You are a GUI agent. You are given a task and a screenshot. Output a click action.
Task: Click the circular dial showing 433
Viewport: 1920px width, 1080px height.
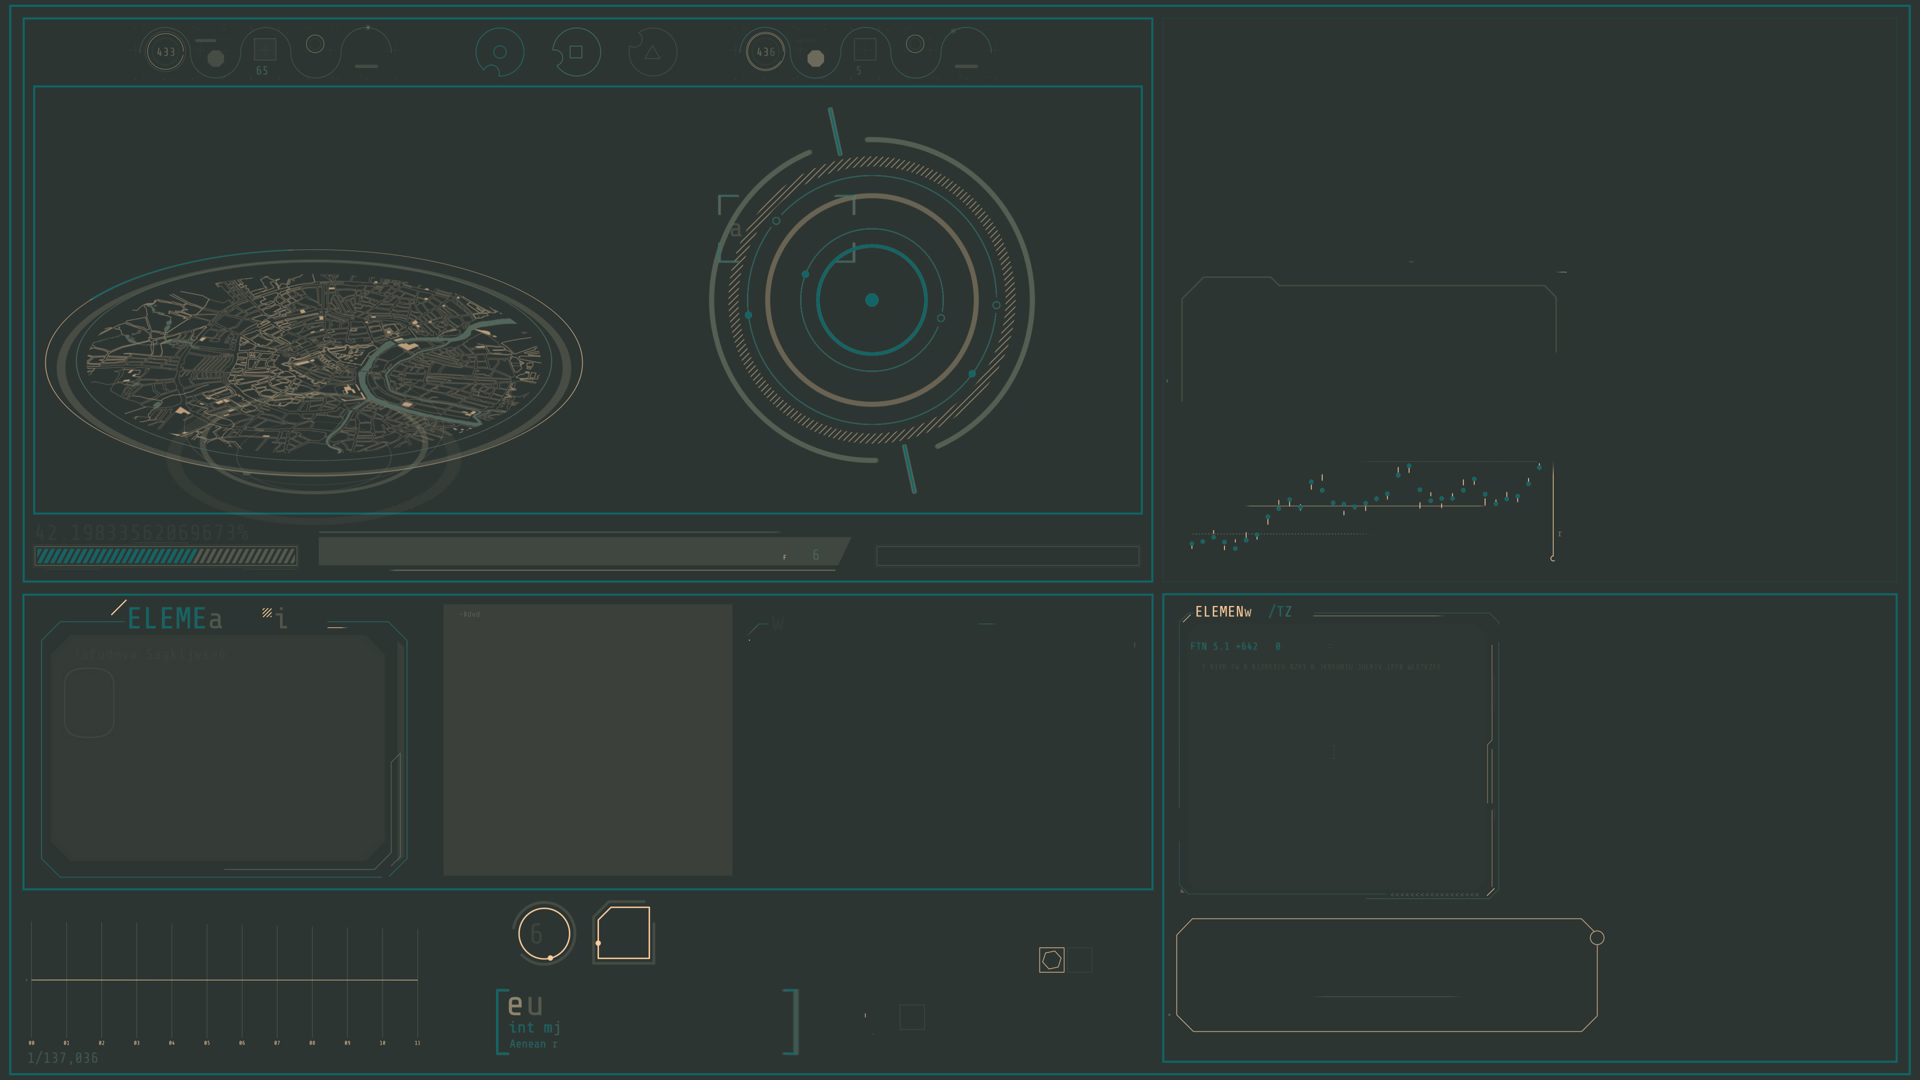coord(165,52)
